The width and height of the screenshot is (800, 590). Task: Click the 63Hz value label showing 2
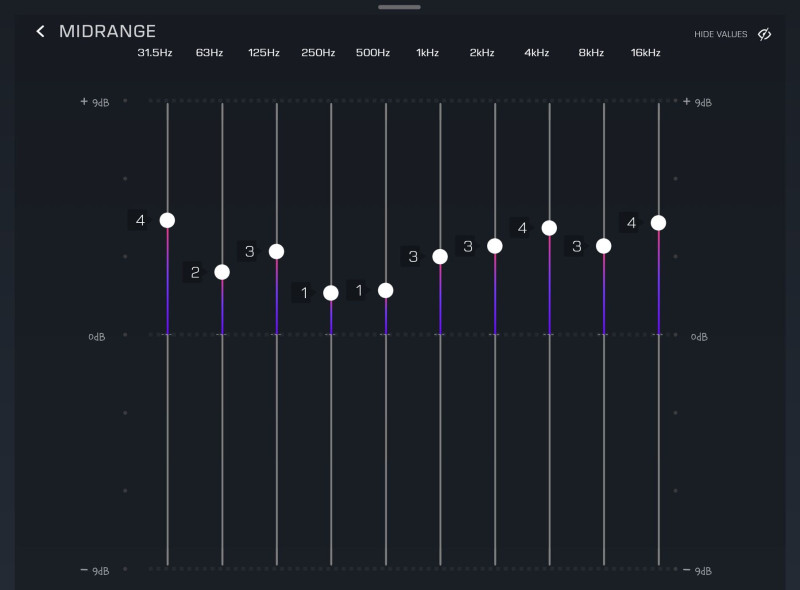(x=195, y=272)
